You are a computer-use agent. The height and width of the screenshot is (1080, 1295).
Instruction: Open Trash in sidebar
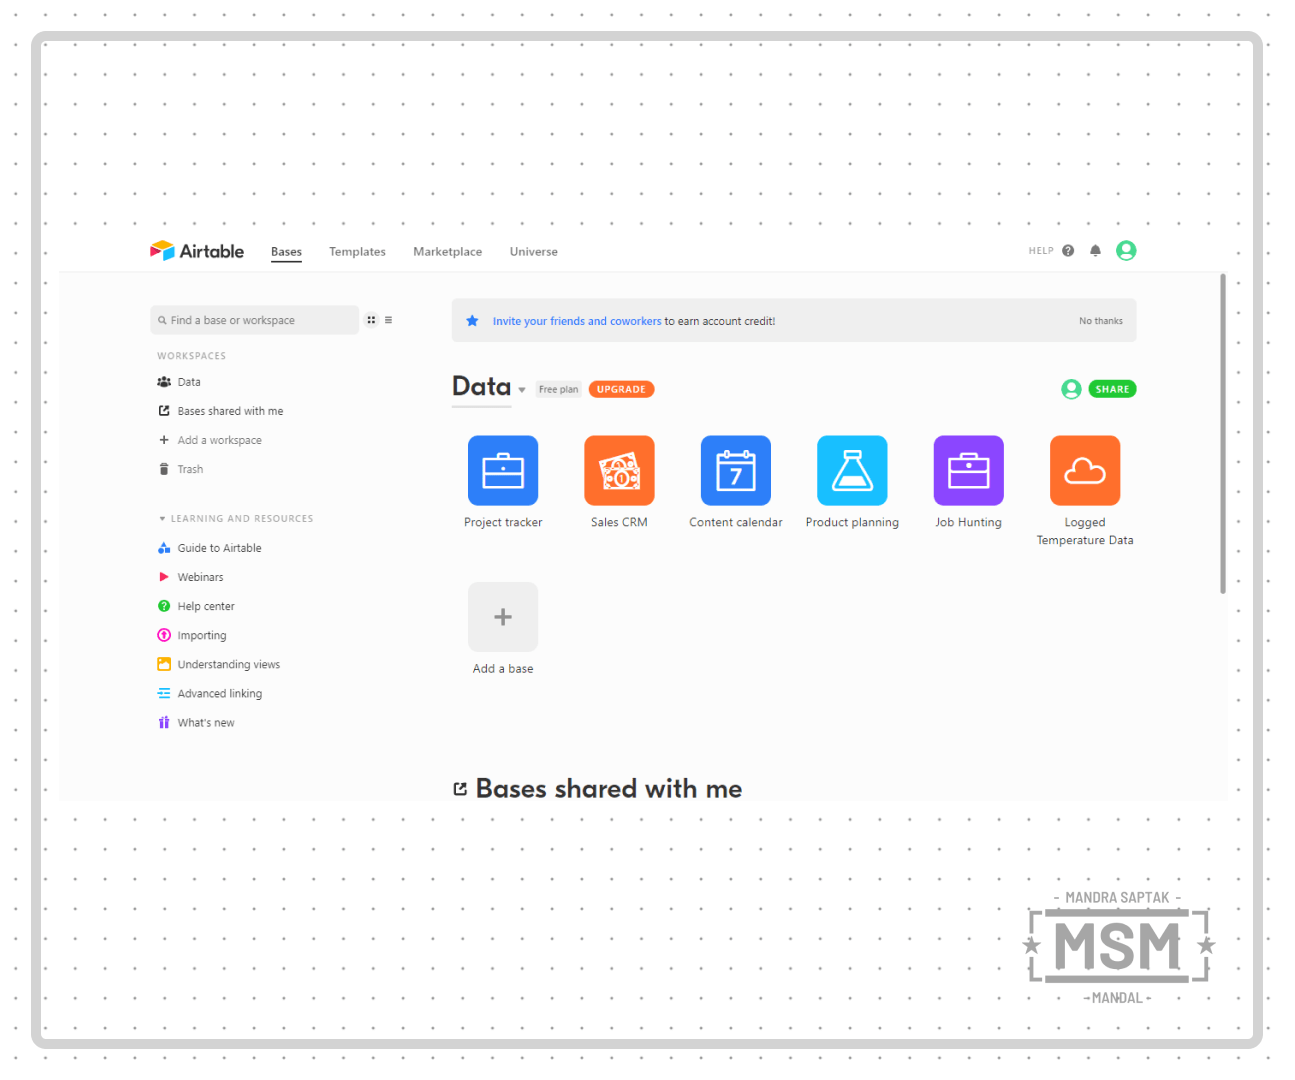[x=190, y=469]
